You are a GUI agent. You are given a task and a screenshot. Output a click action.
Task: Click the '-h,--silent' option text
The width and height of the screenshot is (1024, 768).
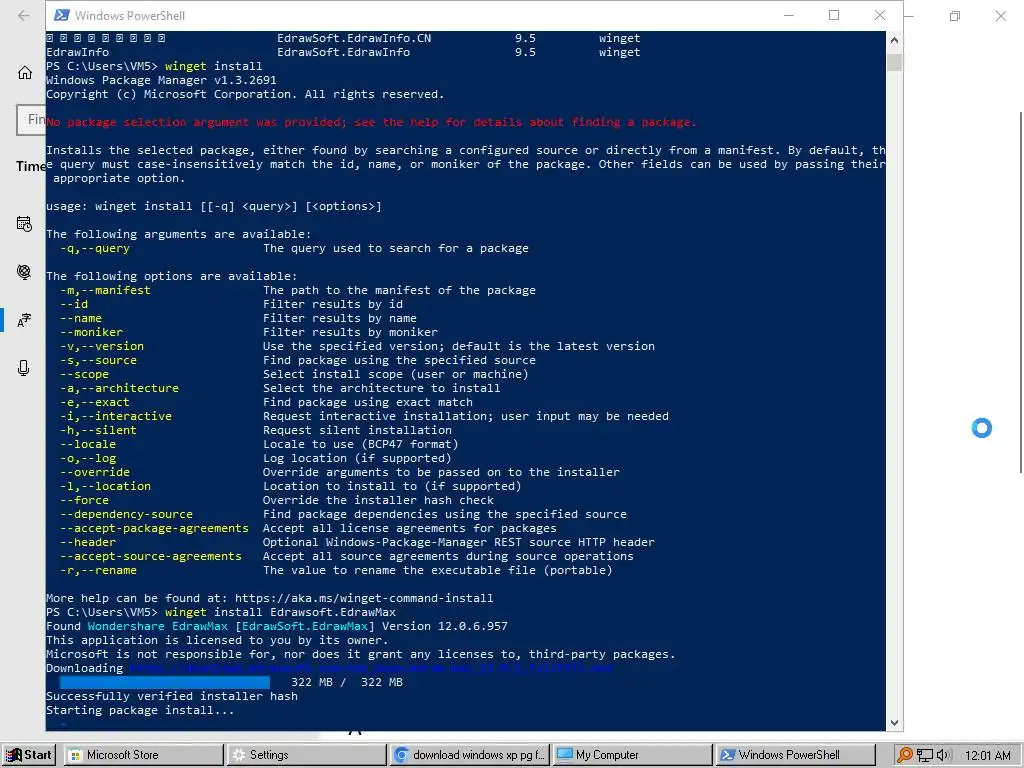pos(98,430)
